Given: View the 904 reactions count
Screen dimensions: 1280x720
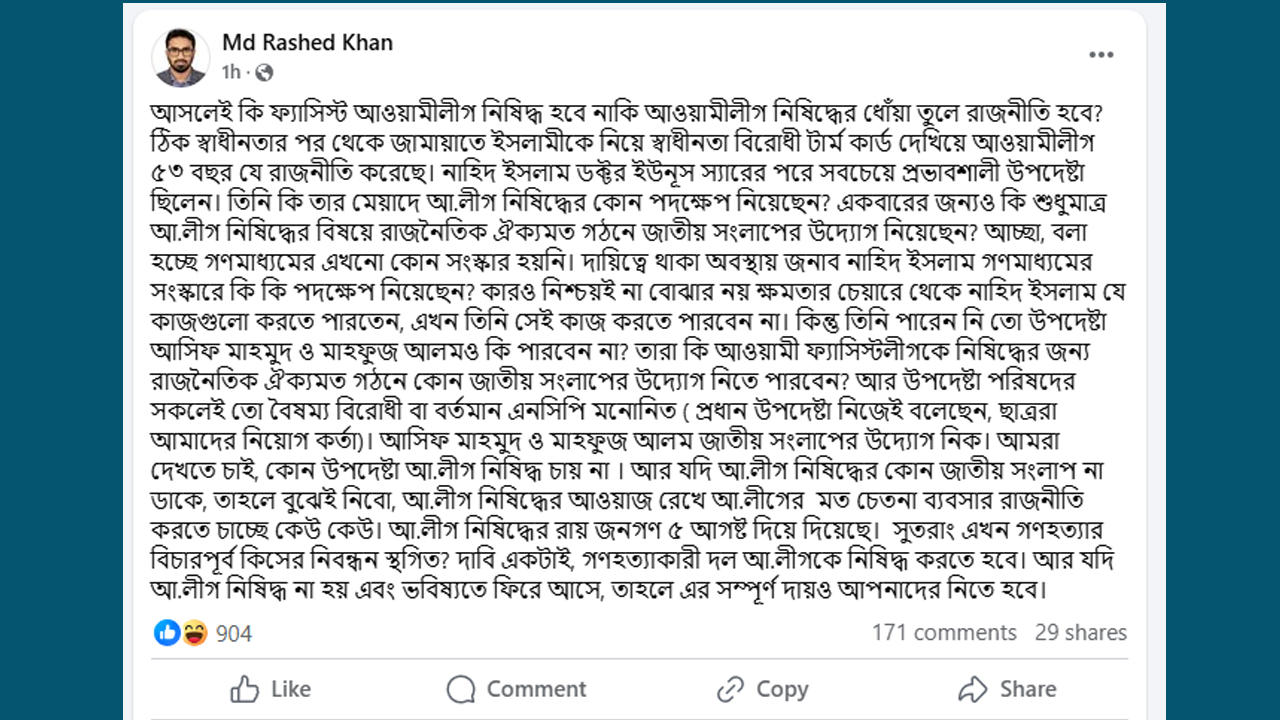Looking at the screenshot, I should point(234,633).
